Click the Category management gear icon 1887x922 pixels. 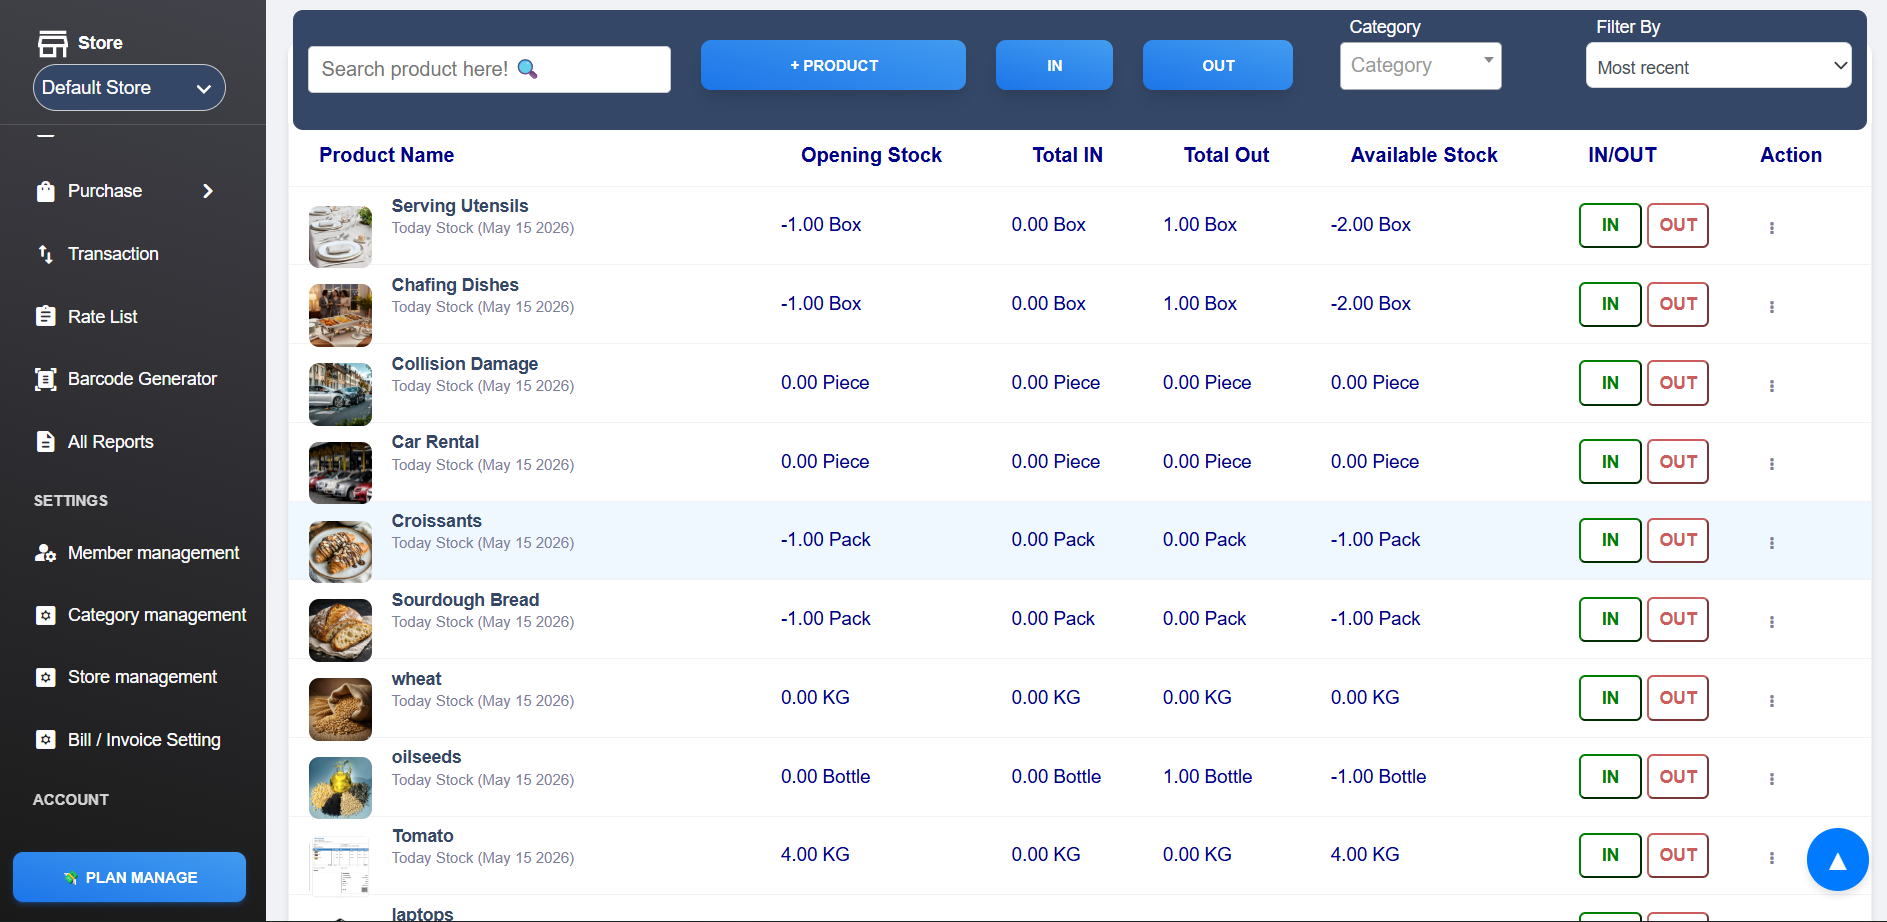point(45,615)
